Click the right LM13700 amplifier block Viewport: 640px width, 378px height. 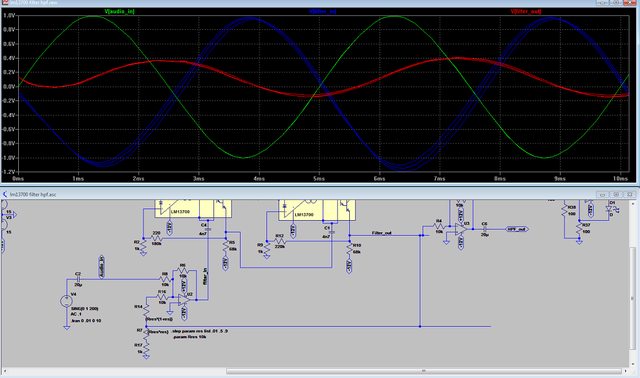(x=317, y=210)
